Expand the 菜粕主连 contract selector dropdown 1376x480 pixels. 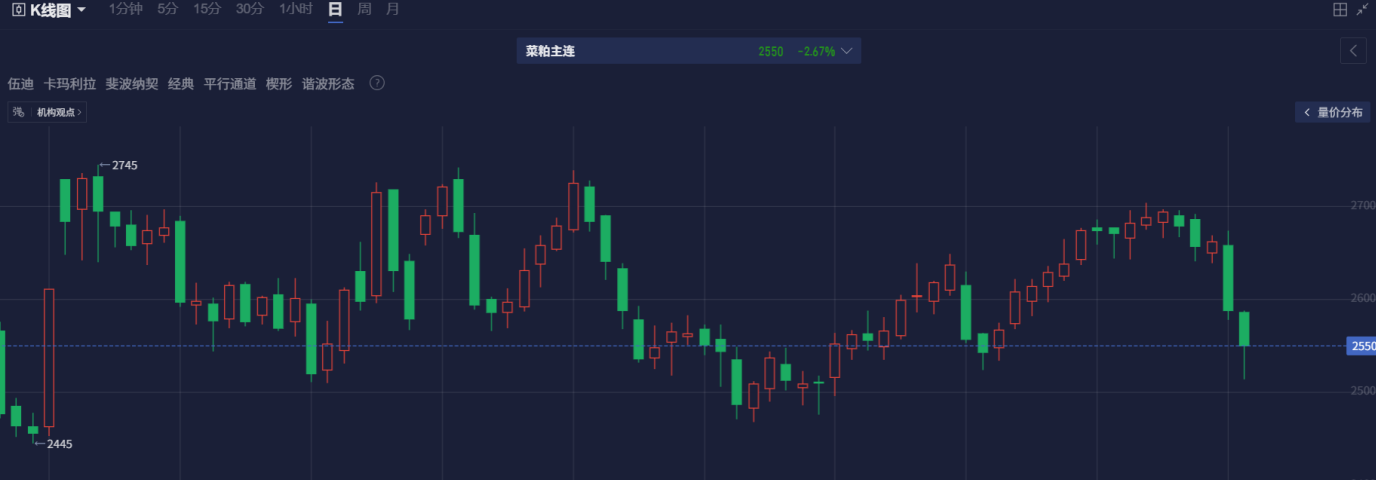pos(847,51)
